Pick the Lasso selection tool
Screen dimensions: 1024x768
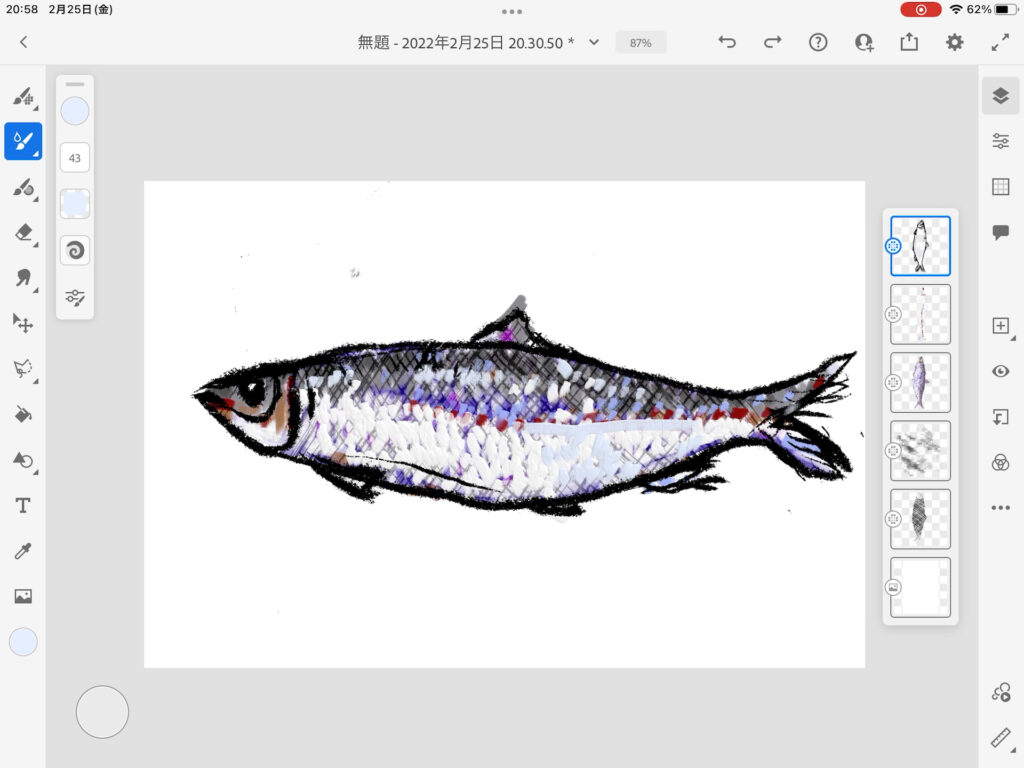pyautogui.click(x=22, y=369)
